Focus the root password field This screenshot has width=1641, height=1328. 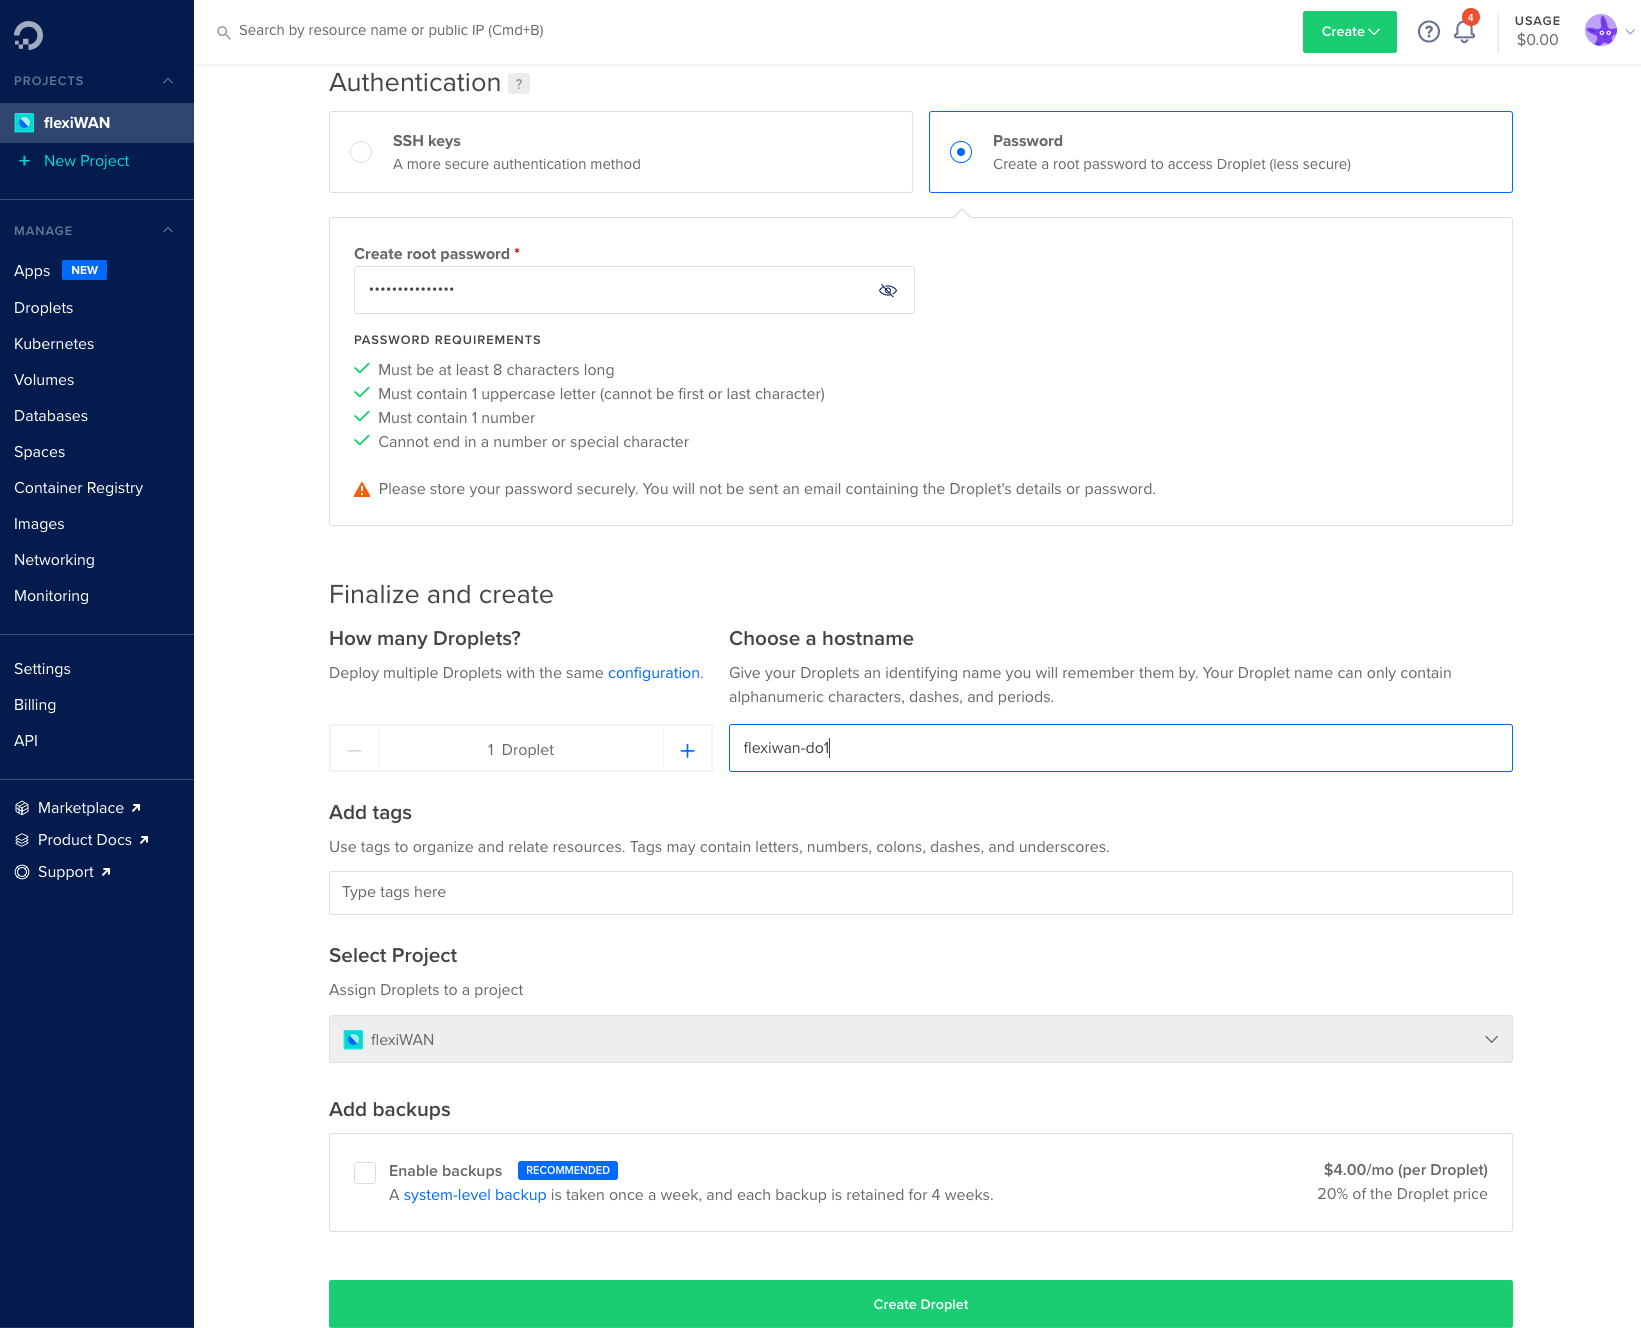(634, 290)
